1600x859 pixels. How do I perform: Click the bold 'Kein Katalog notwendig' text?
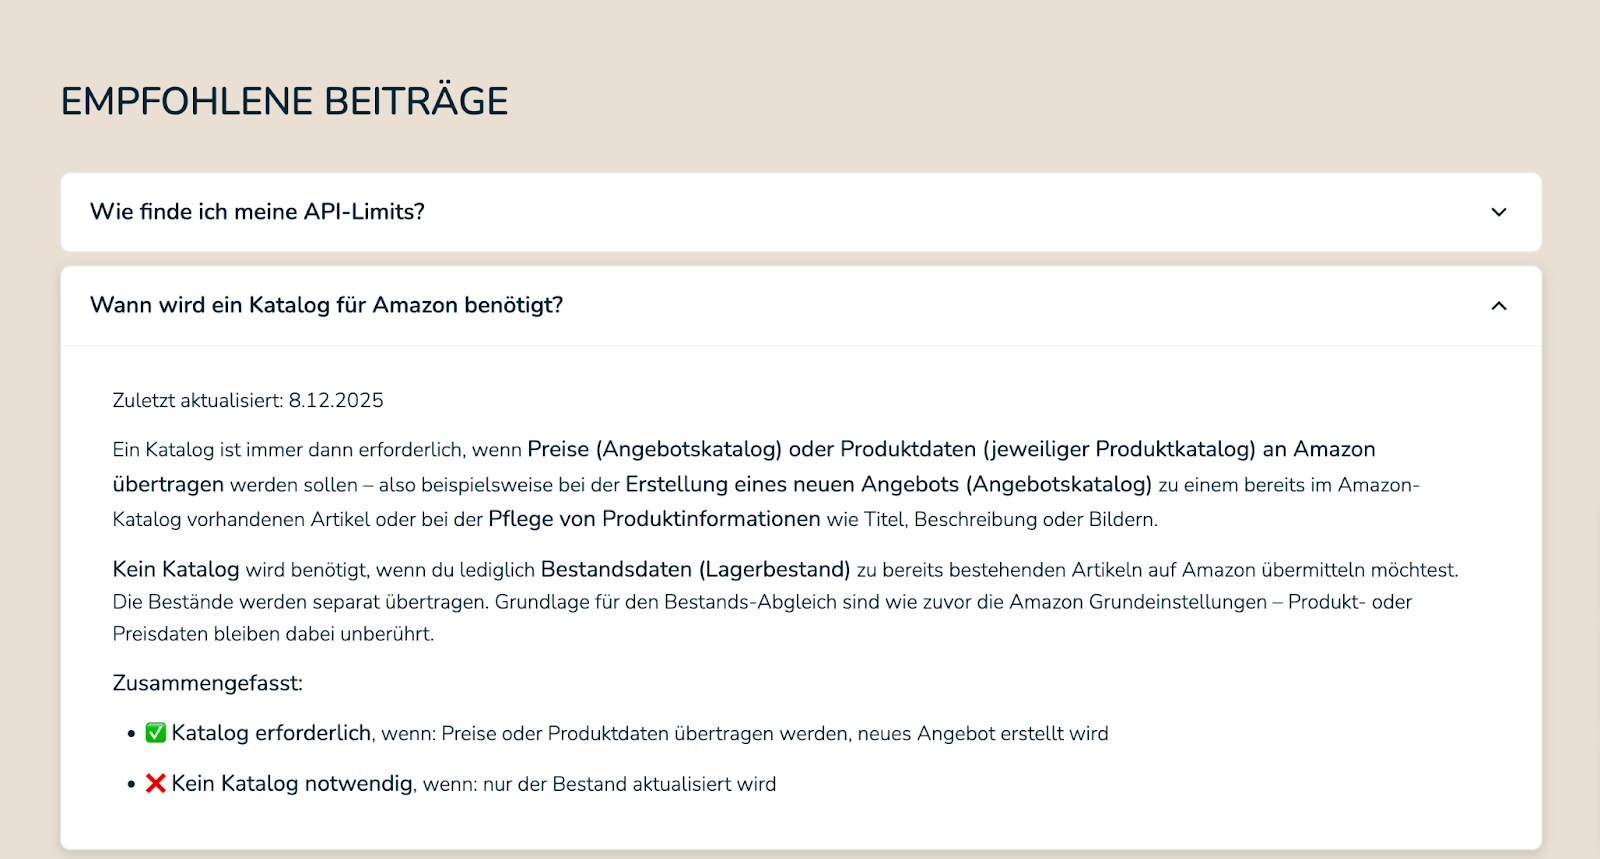click(x=292, y=783)
